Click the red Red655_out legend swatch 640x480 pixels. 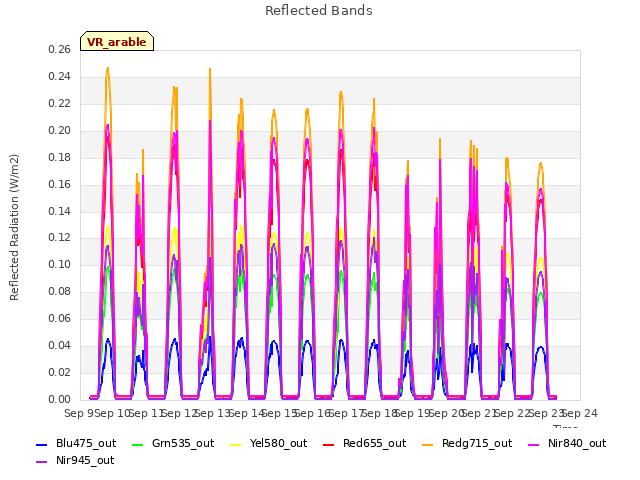click(x=329, y=444)
